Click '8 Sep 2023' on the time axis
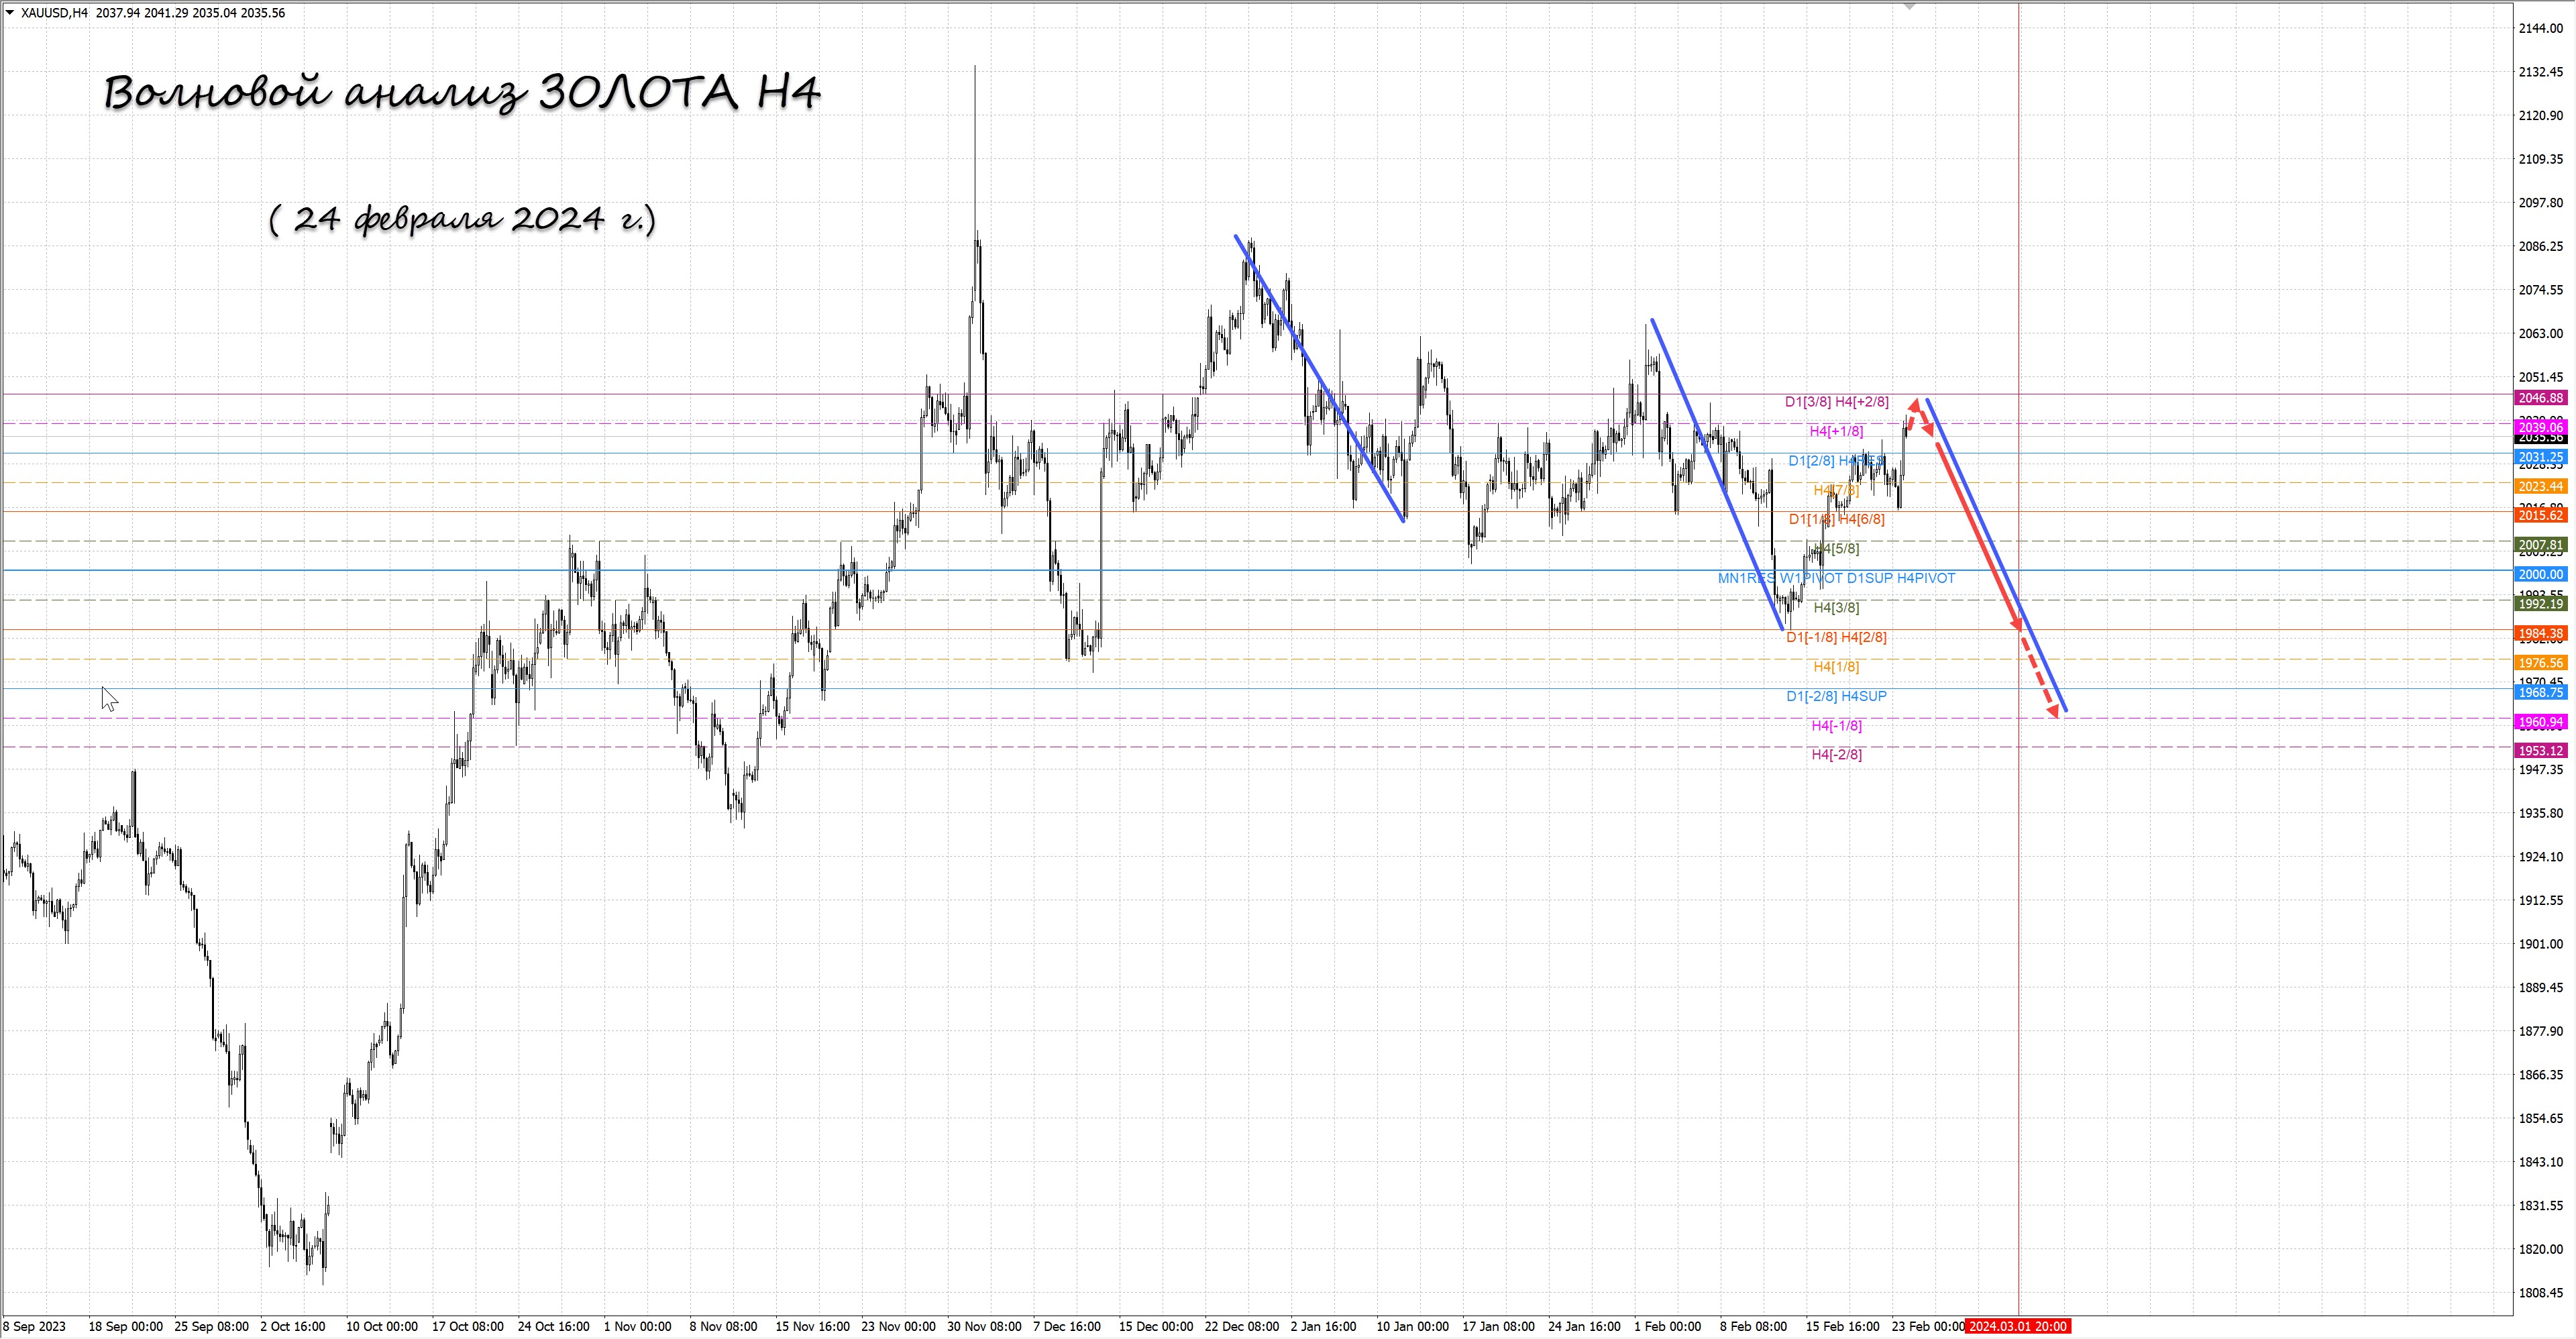 (34, 1326)
